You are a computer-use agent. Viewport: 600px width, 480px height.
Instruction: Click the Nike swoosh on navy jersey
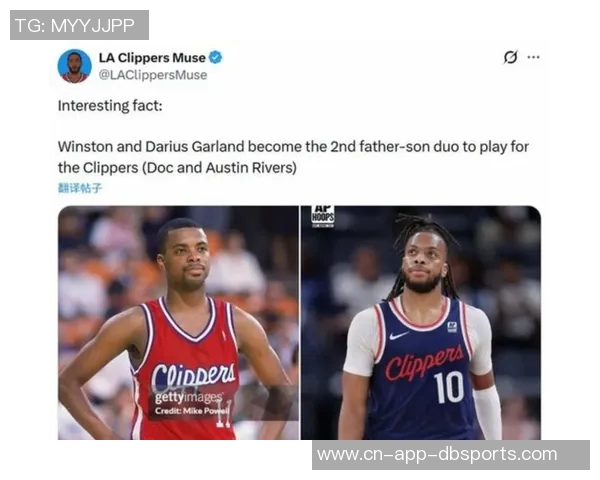[398, 336]
